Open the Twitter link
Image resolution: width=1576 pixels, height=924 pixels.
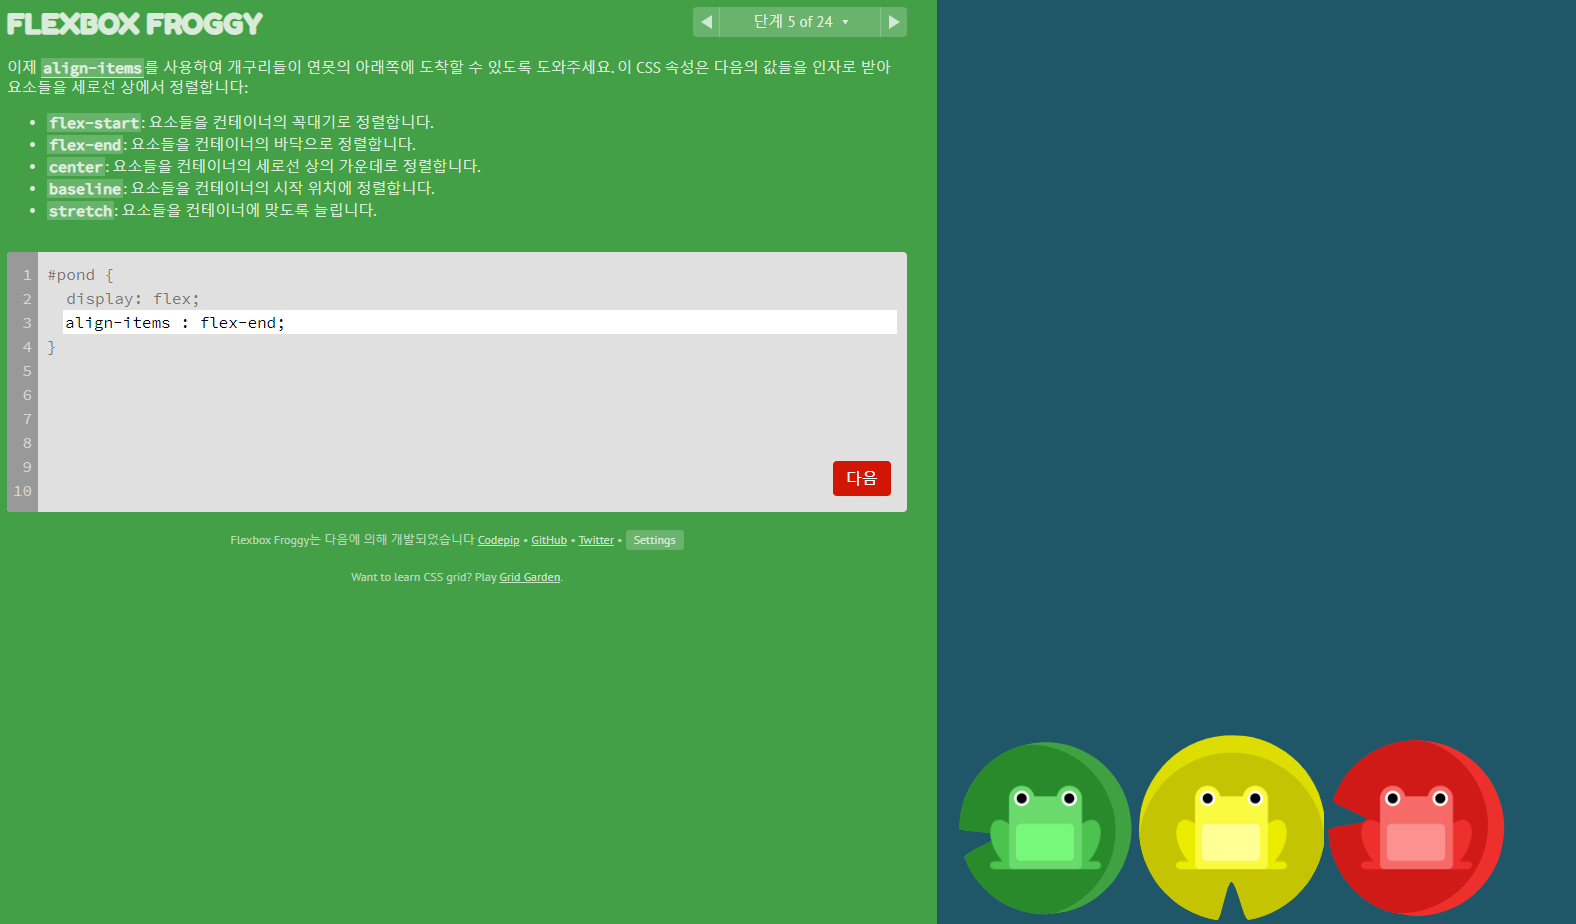(x=596, y=540)
